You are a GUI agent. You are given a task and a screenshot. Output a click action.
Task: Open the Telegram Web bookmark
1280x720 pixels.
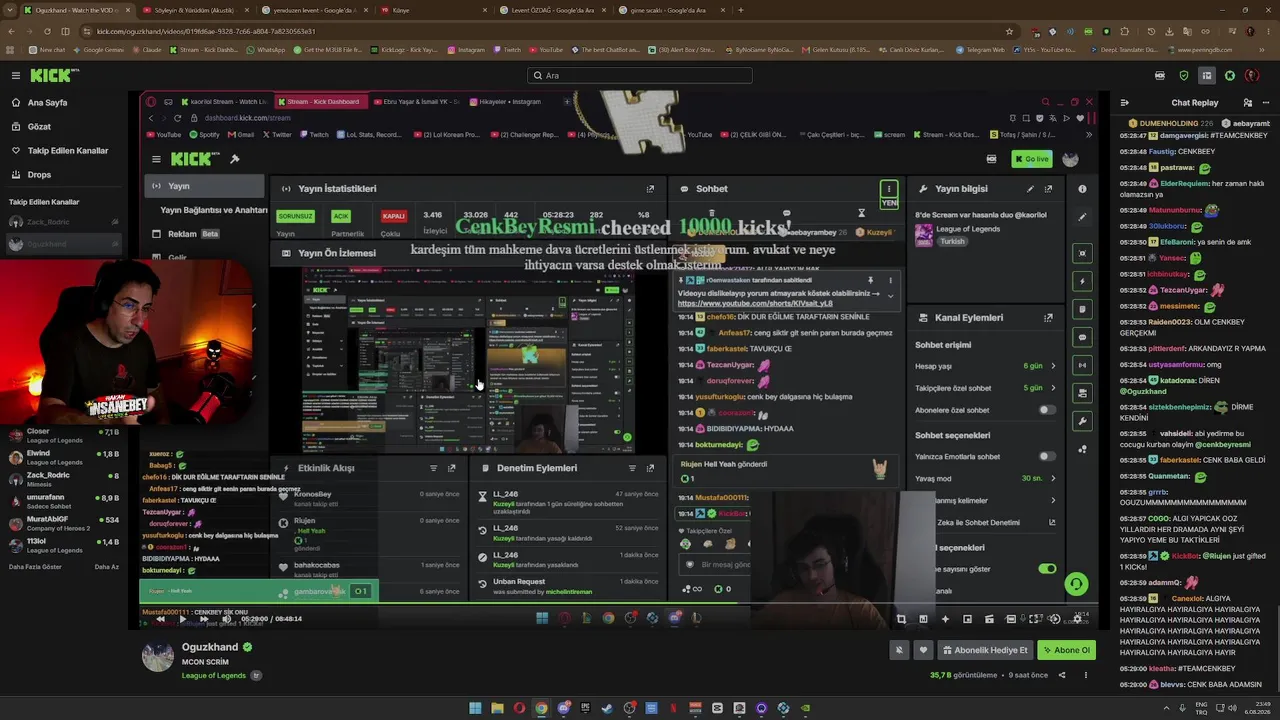[x=980, y=50]
